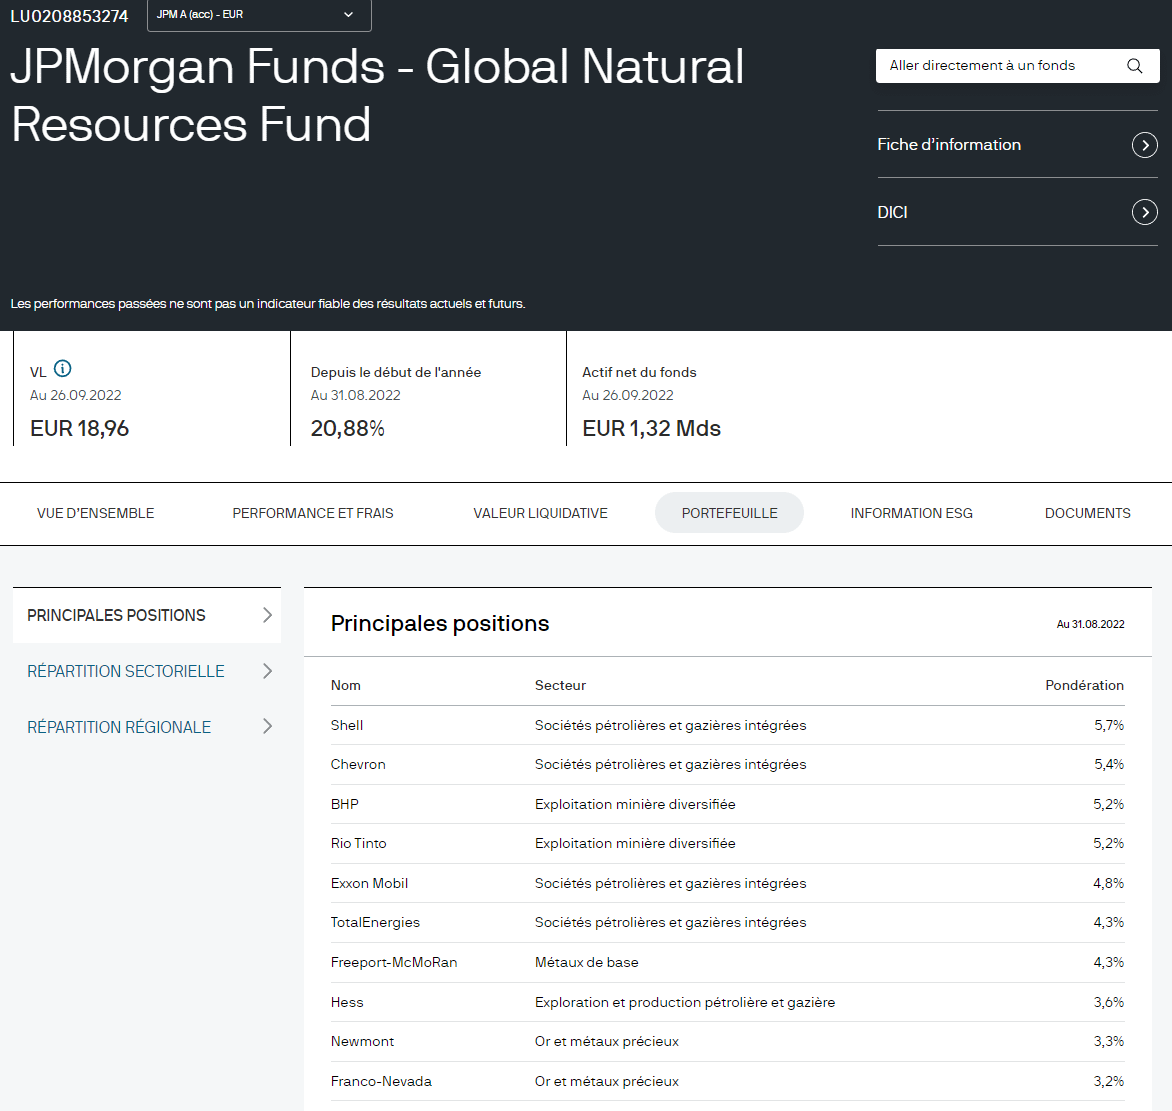1172x1111 pixels.
Task: Open the DICI document link
Action: click(x=893, y=212)
